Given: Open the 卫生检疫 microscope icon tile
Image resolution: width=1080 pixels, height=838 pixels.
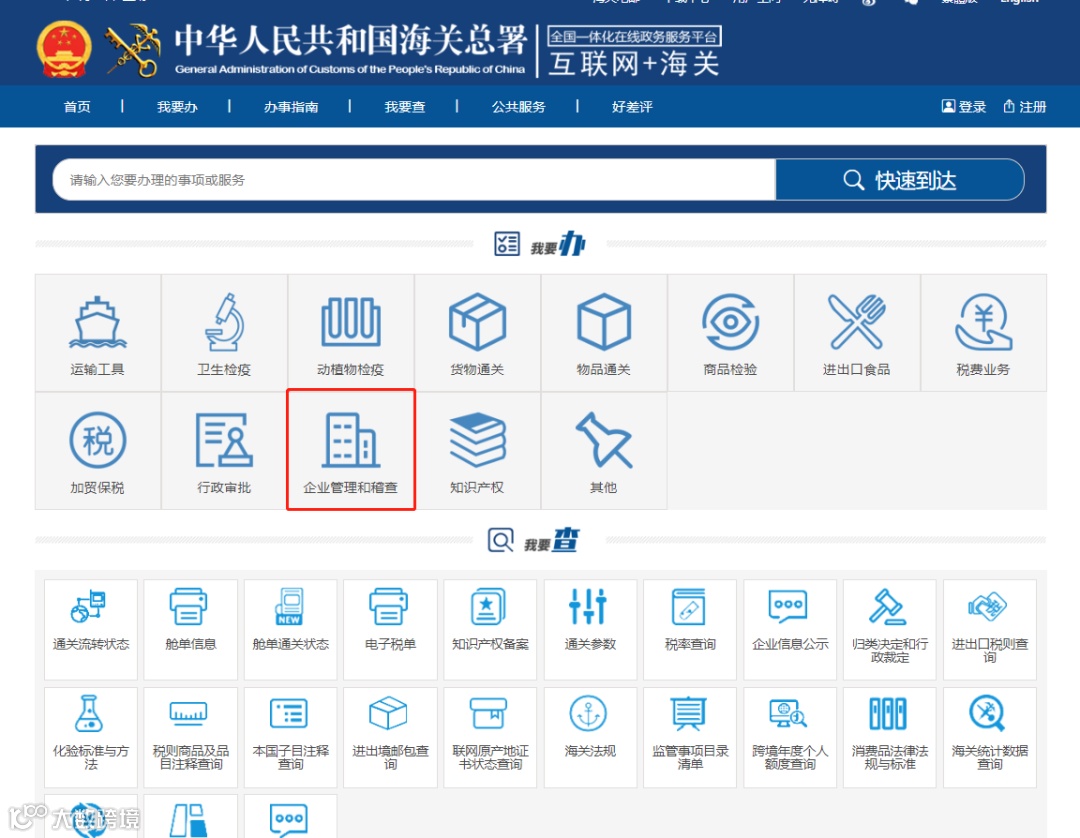Looking at the screenshot, I should [225, 333].
